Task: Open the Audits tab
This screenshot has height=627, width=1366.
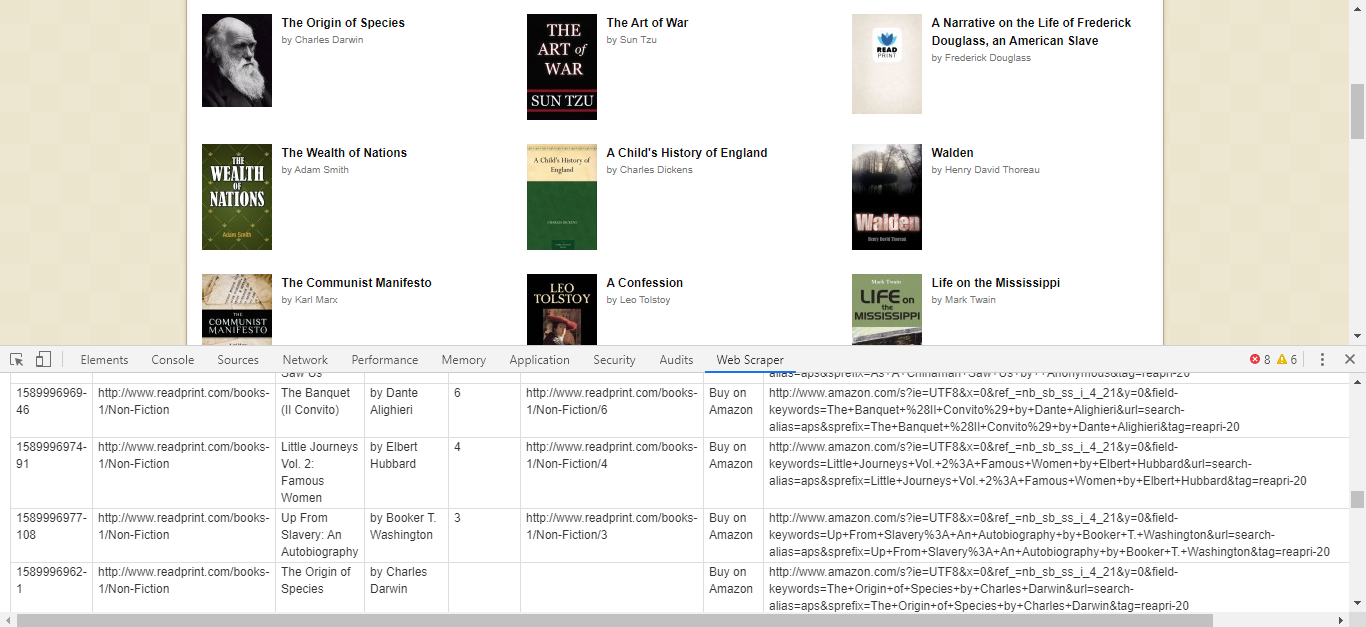Action: [x=676, y=360]
